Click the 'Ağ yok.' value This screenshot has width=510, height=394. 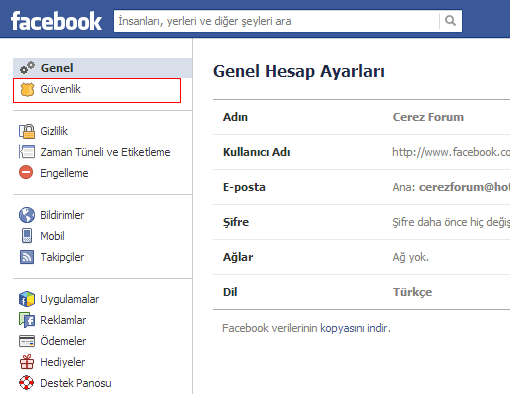tap(410, 257)
